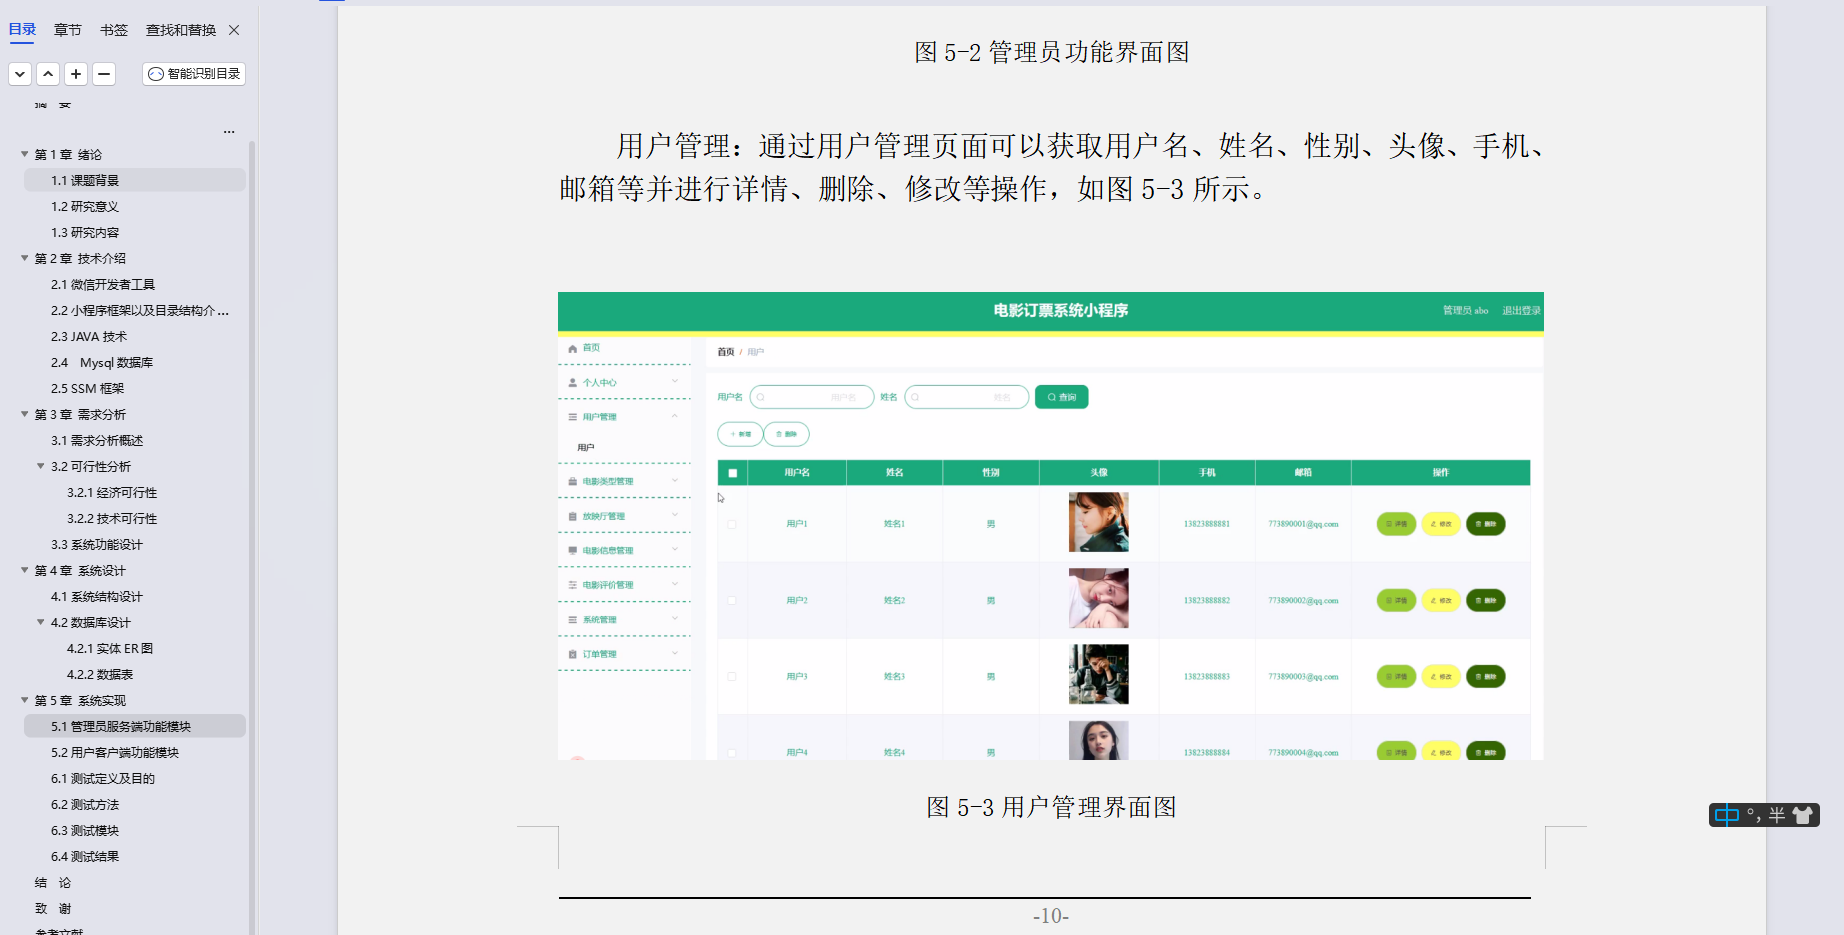Check the select-all checkbox in the user table header
Viewport: 1844px width, 935px height.
pos(731,472)
